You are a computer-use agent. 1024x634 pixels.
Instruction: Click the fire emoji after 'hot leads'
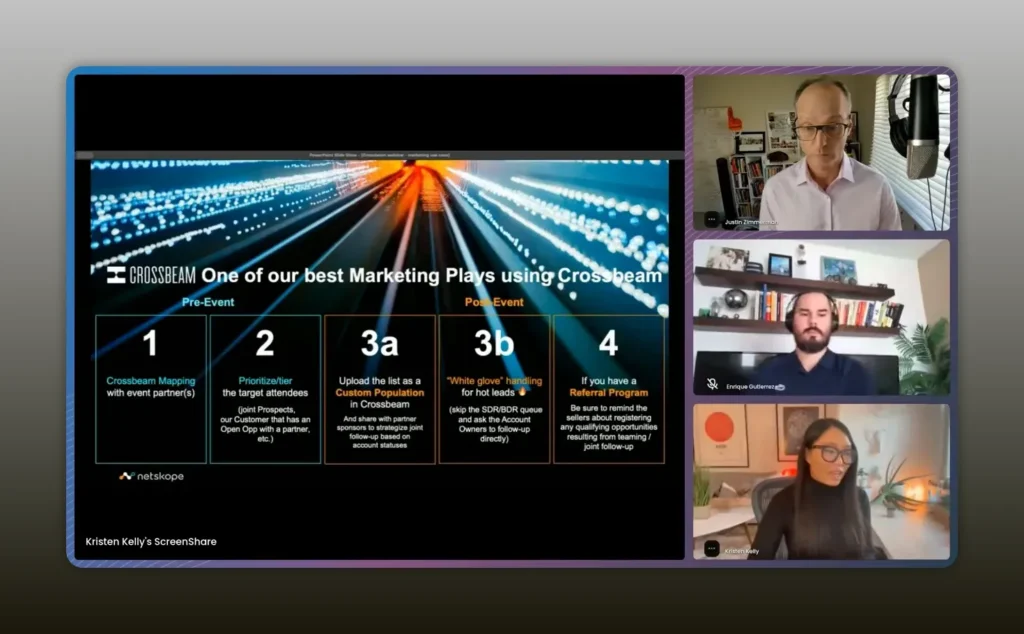[x=522, y=393]
